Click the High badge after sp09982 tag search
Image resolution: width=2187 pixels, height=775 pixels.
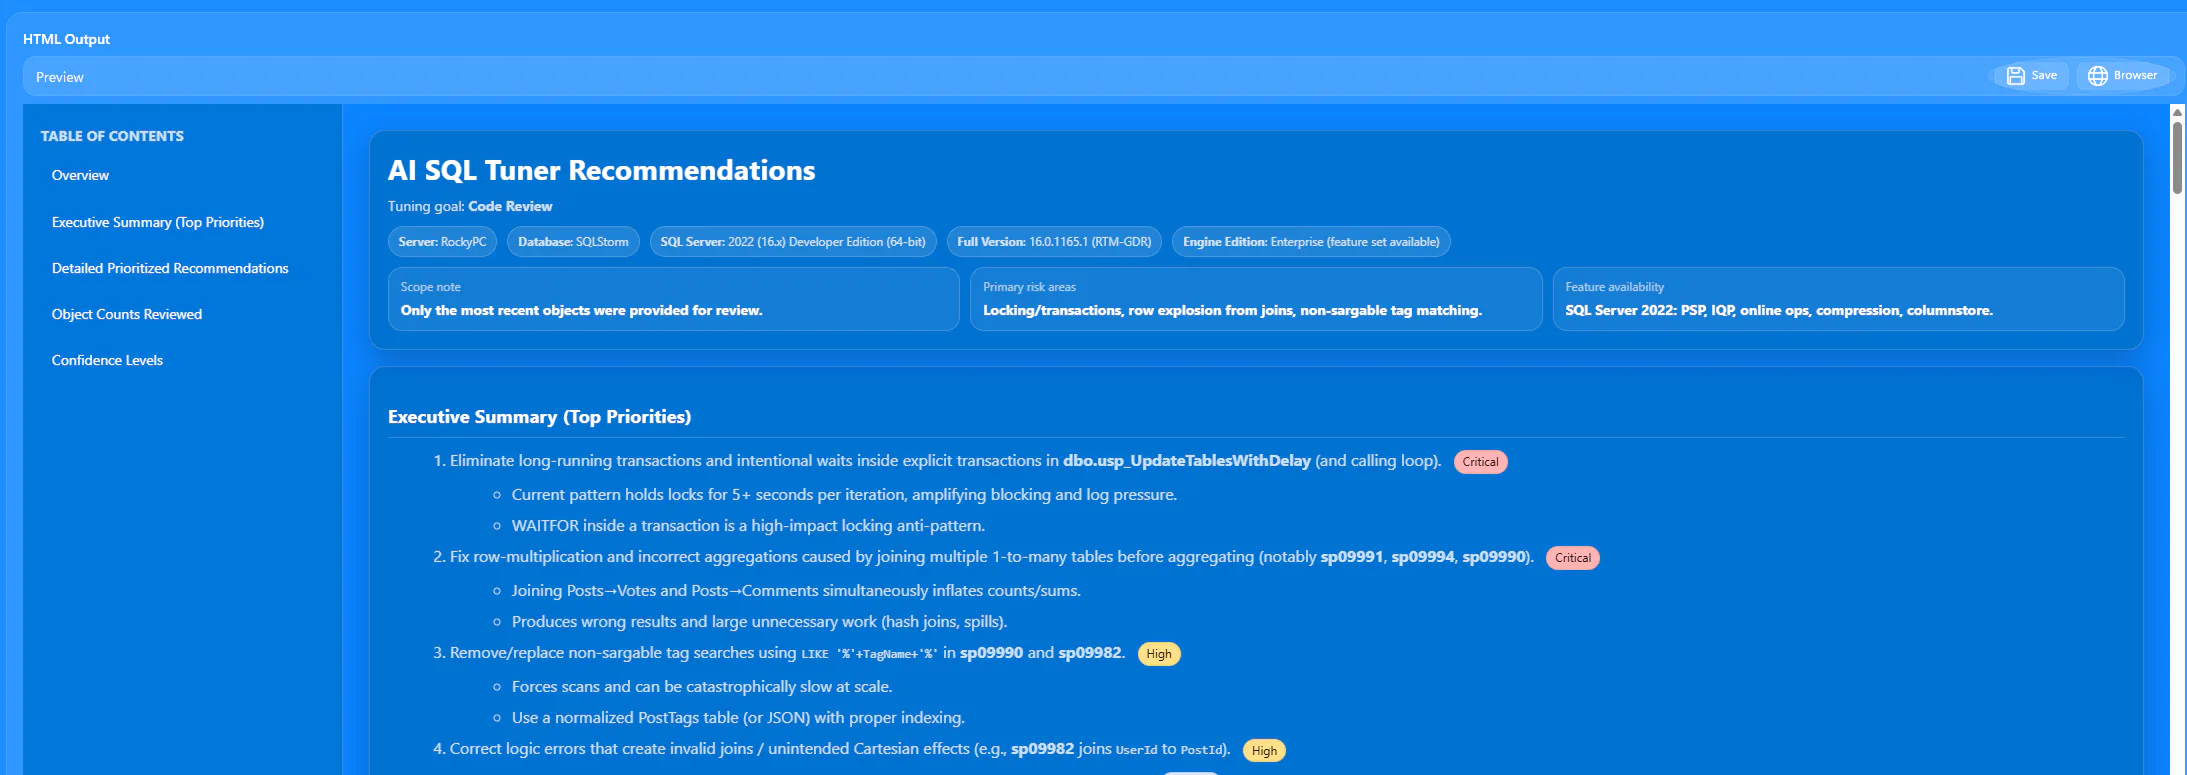tap(1159, 654)
